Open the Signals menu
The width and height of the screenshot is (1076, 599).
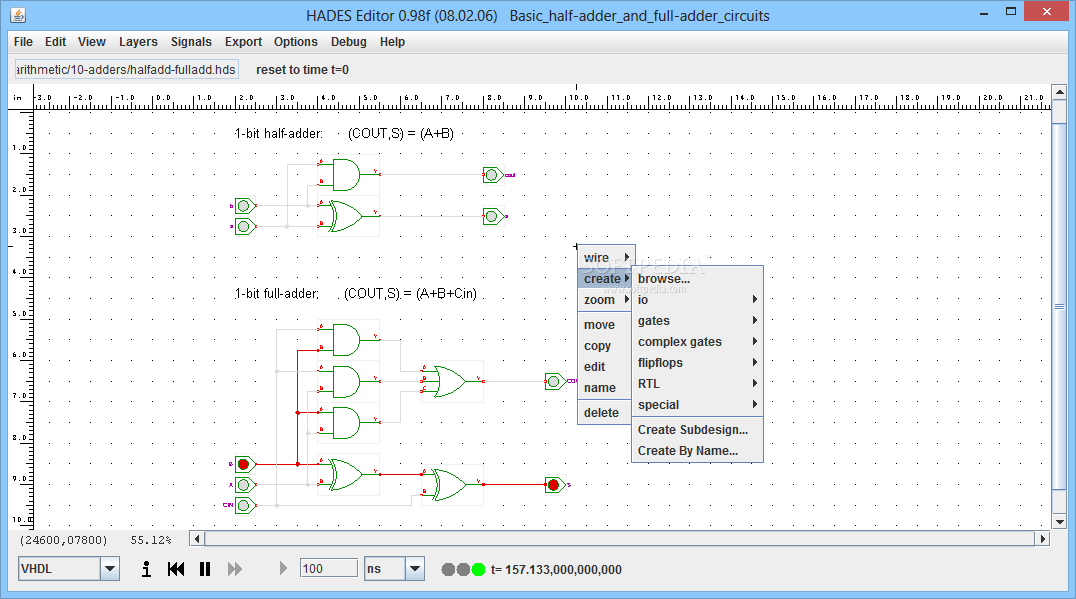[x=191, y=42]
